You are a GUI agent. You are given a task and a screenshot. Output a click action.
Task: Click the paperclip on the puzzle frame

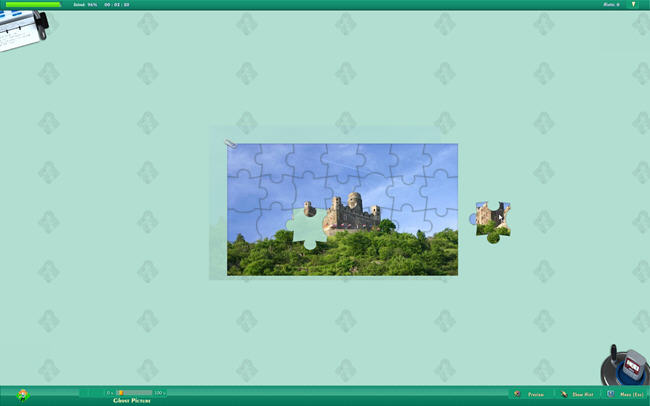point(230,144)
